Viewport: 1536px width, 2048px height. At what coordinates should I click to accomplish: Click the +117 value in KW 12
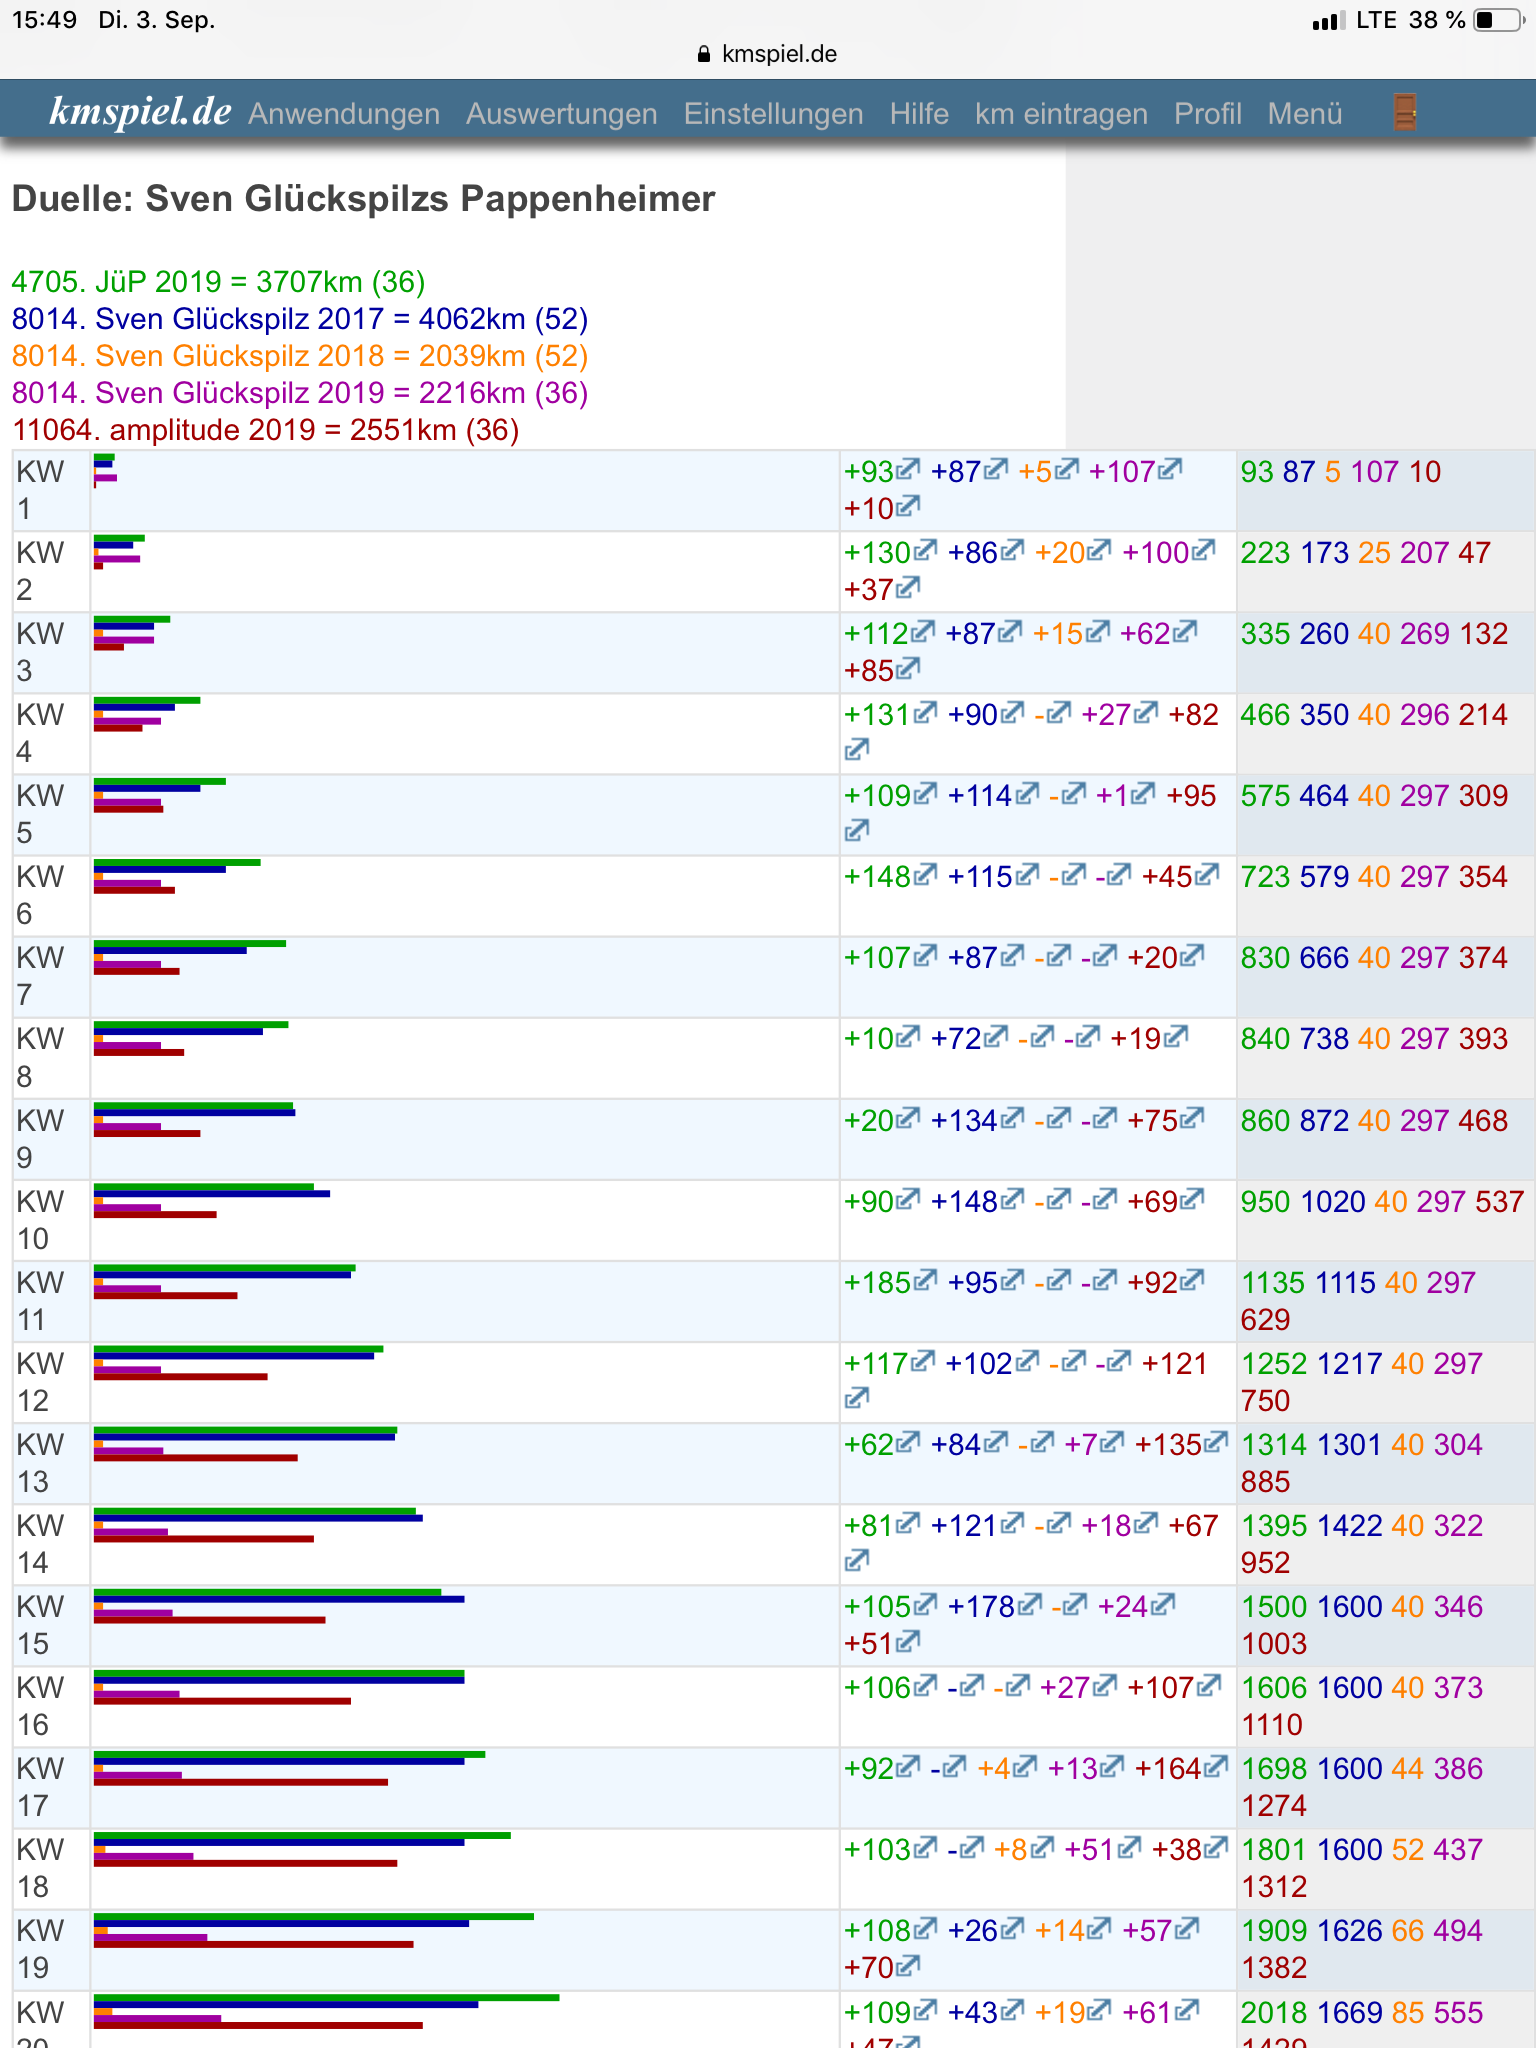[x=876, y=1364]
